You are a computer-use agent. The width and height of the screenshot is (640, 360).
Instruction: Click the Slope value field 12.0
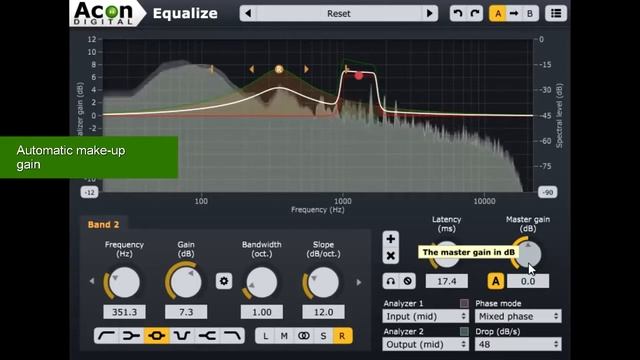[323, 312]
